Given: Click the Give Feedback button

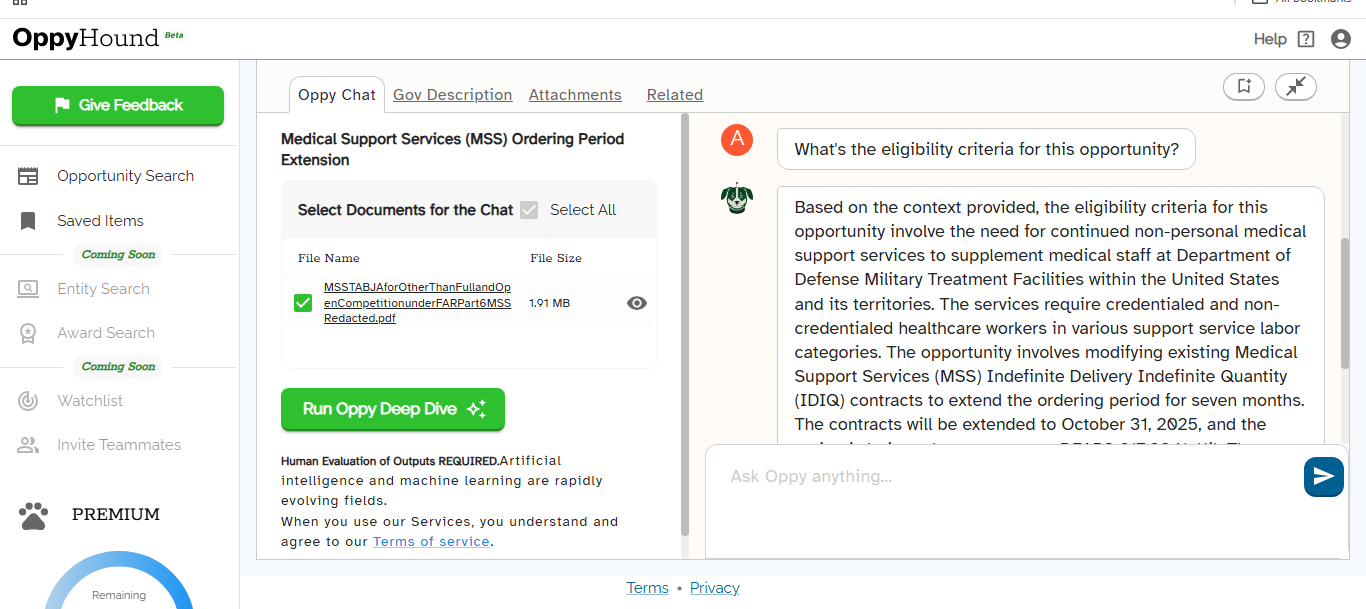Looking at the screenshot, I should 118,105.
